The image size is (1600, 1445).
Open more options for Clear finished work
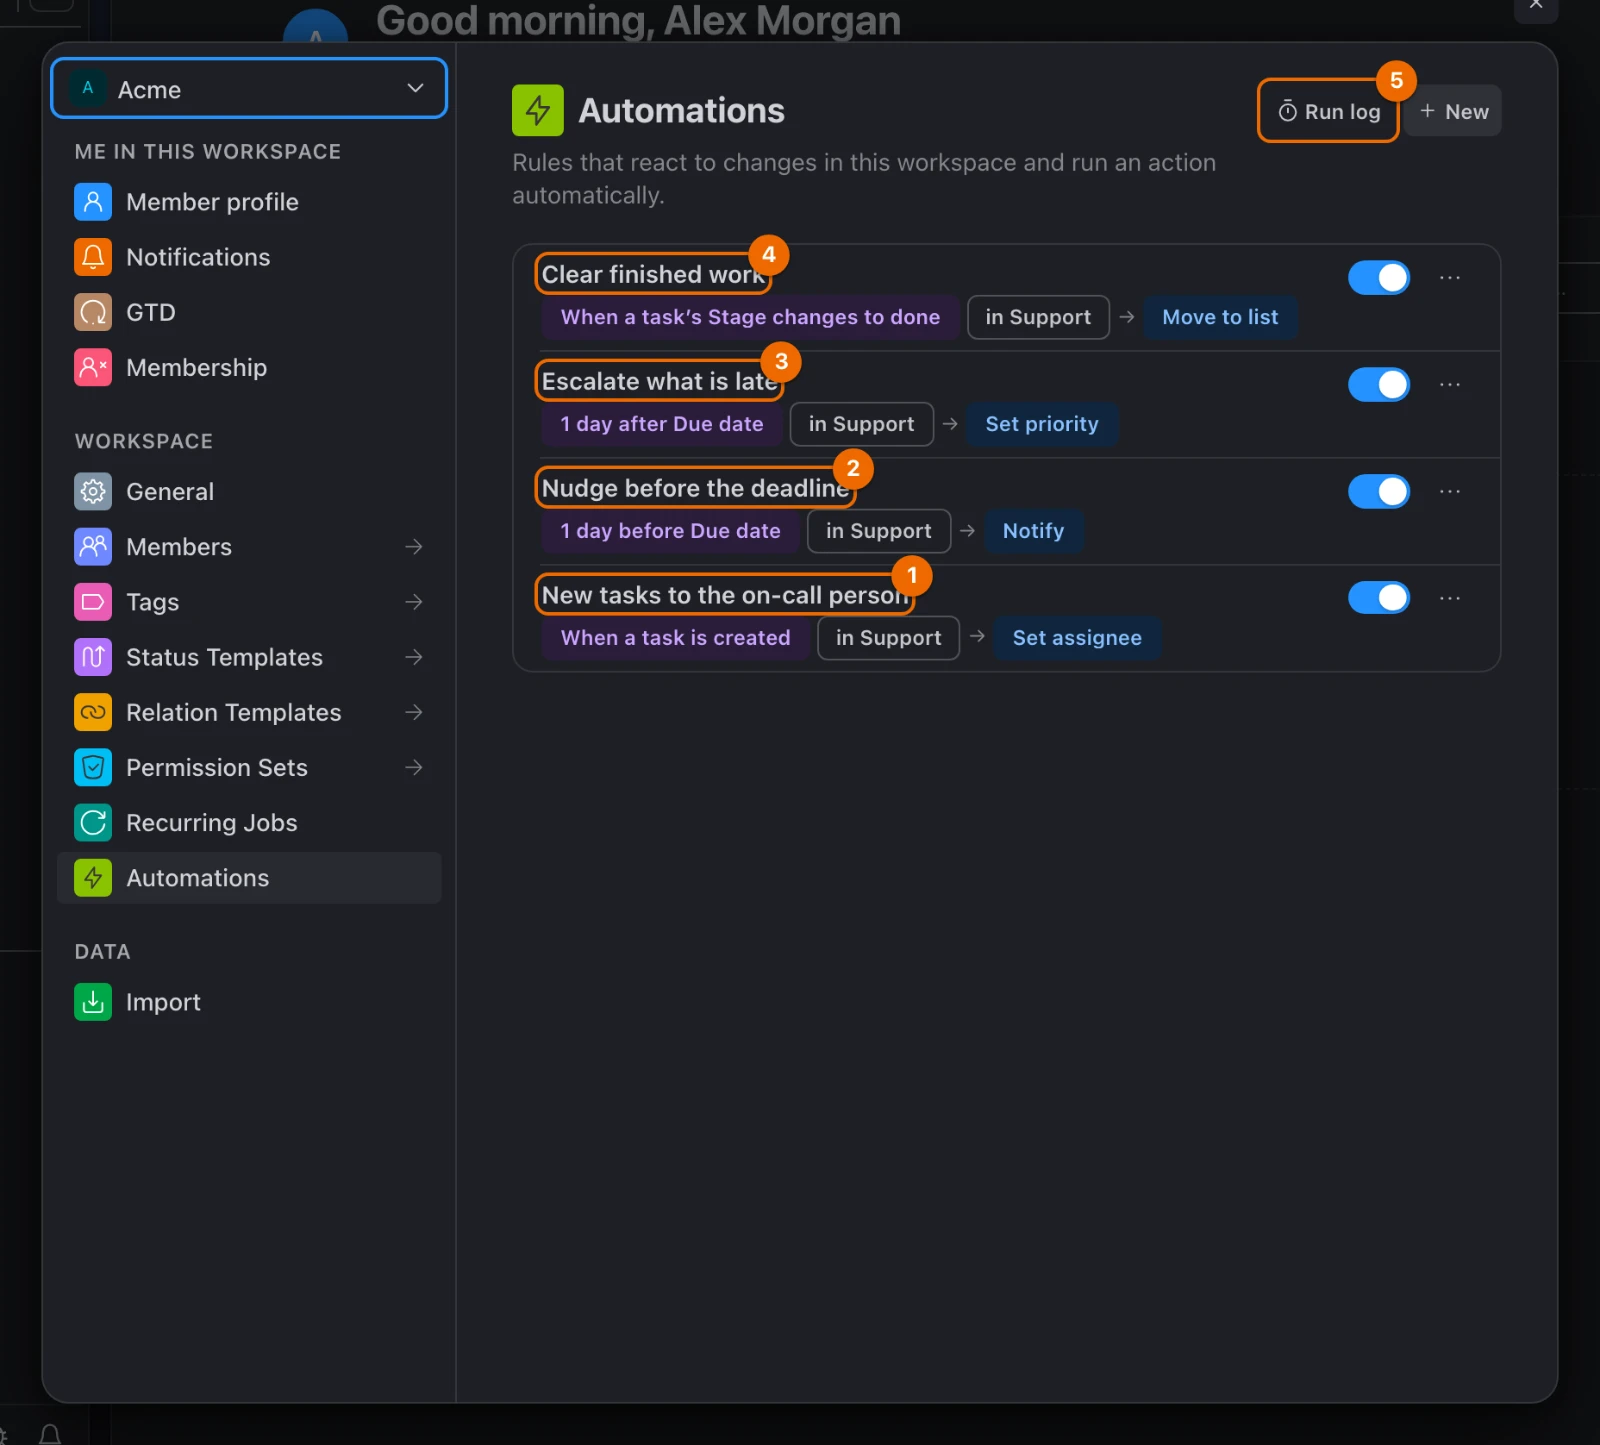tap(1450, 277)
